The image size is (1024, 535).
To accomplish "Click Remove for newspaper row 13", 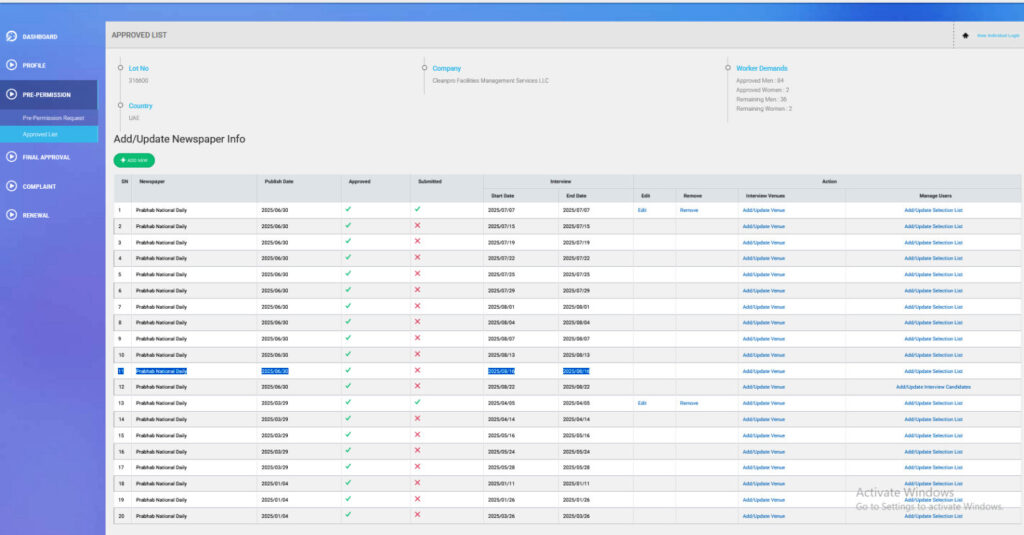I will coord(689,403).
